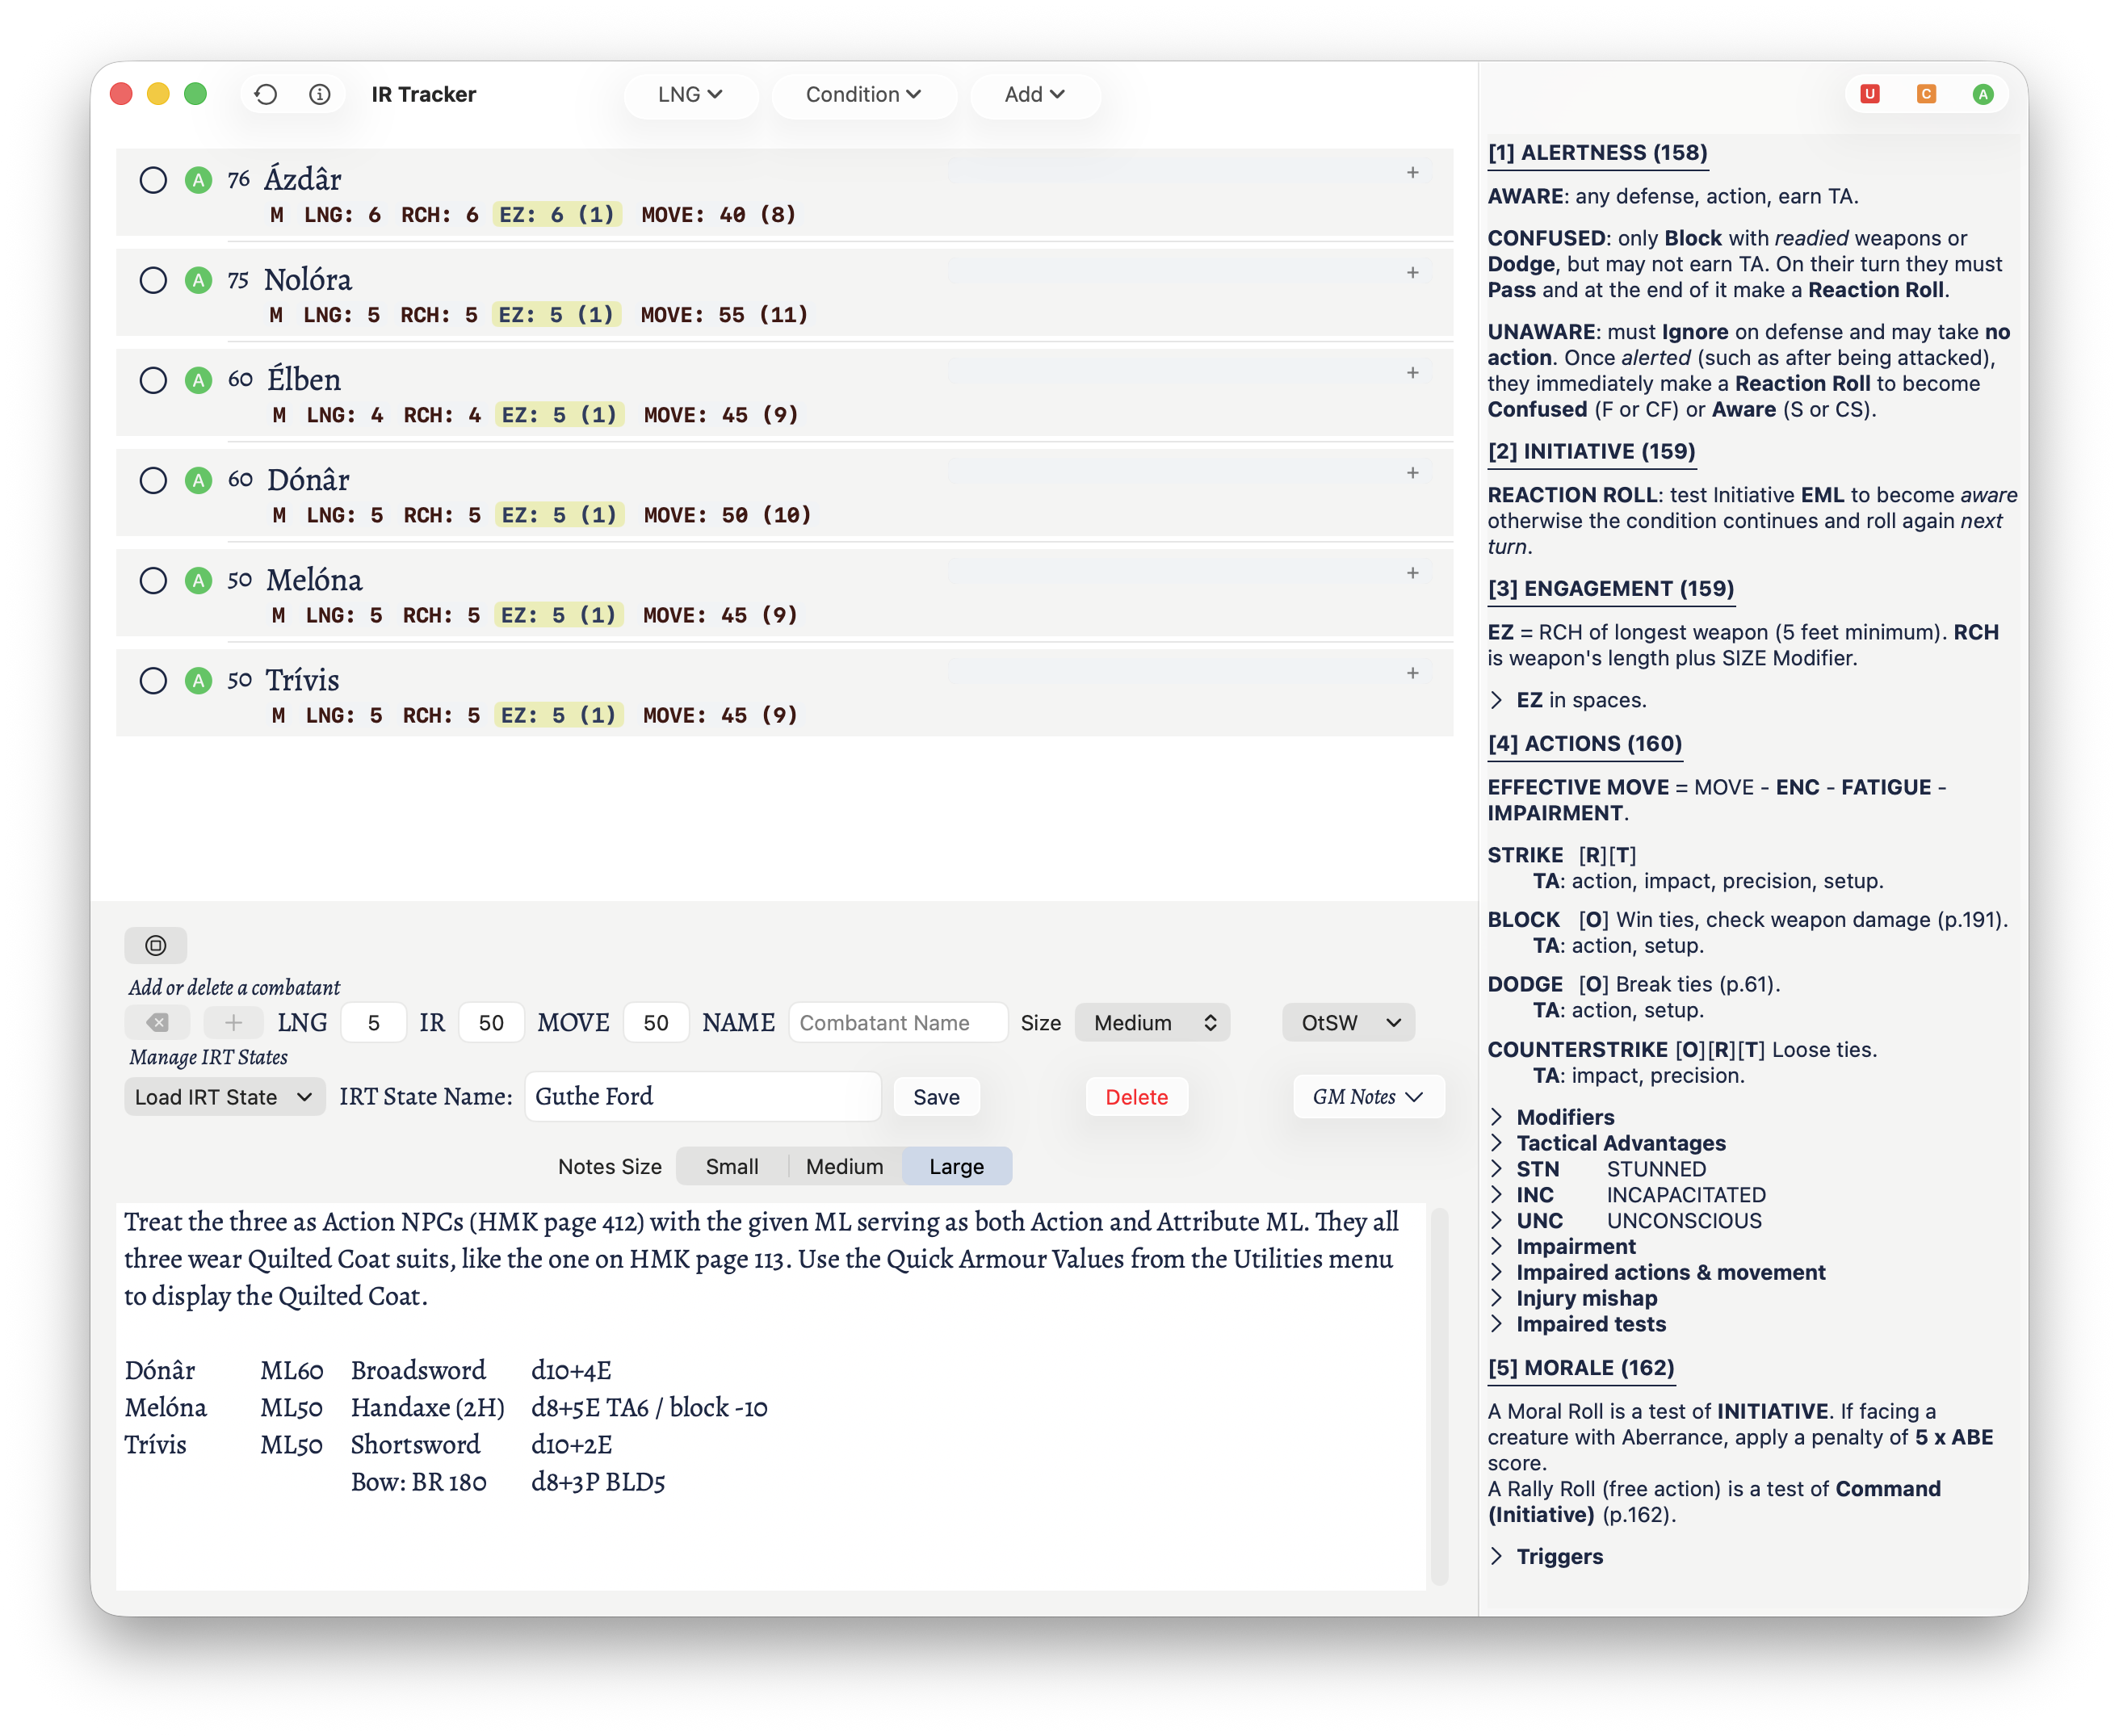Viewport: 2119px width, 1736px height.
Task: Click the green A badge beside Melóna
Action: [198, 581]
